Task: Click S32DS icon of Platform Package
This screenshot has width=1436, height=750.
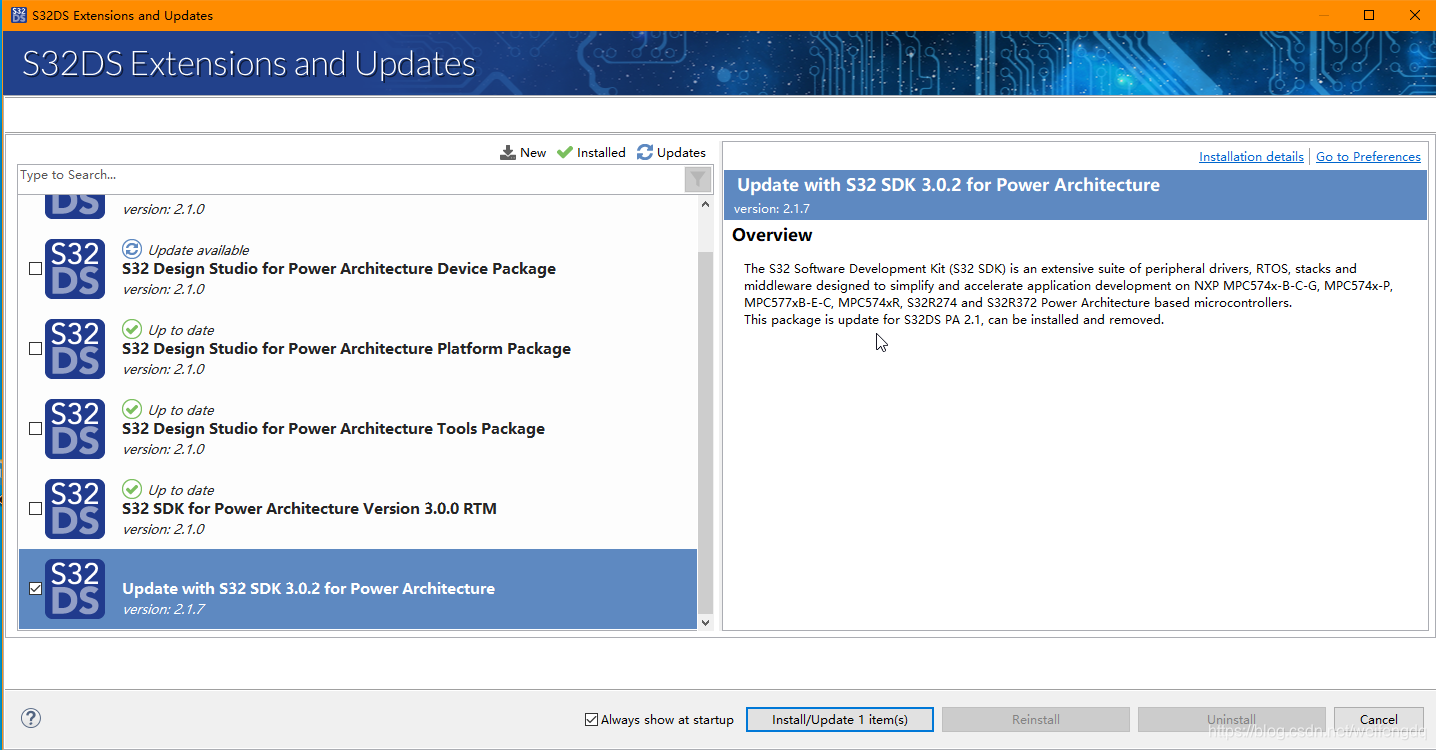Action: pos(75,349)
